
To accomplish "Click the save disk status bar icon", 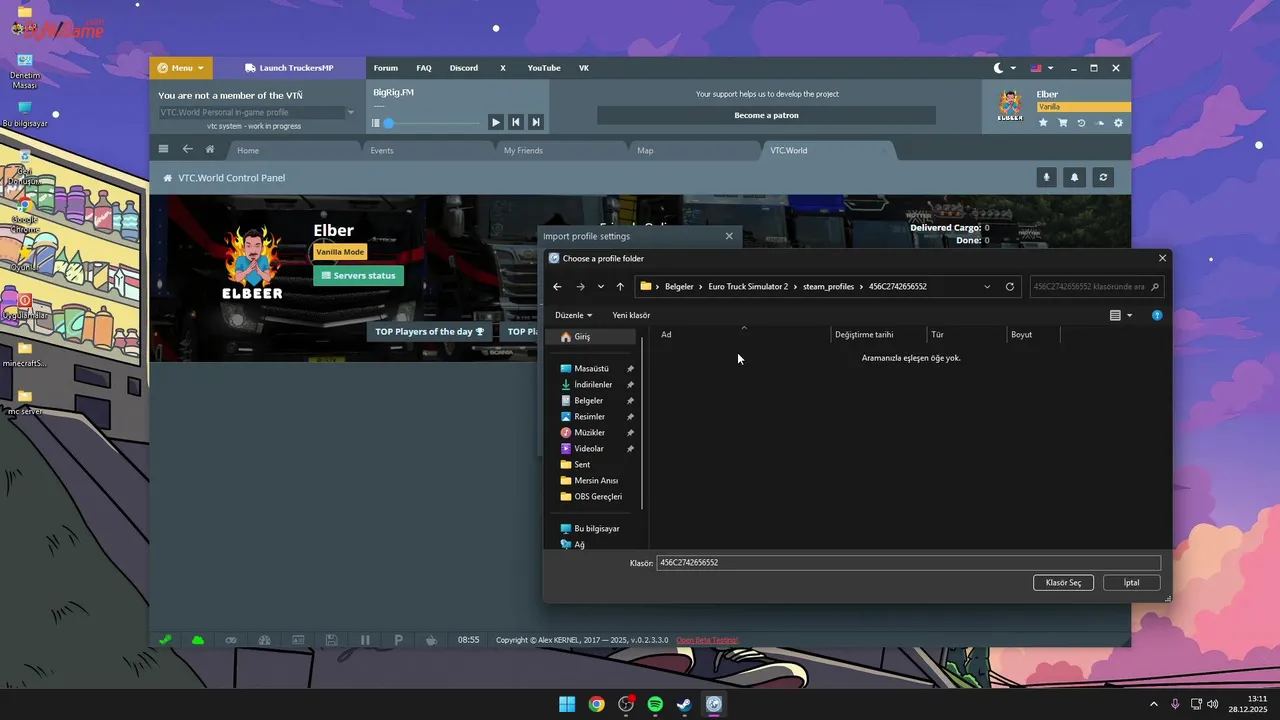I will coord(332,639).
